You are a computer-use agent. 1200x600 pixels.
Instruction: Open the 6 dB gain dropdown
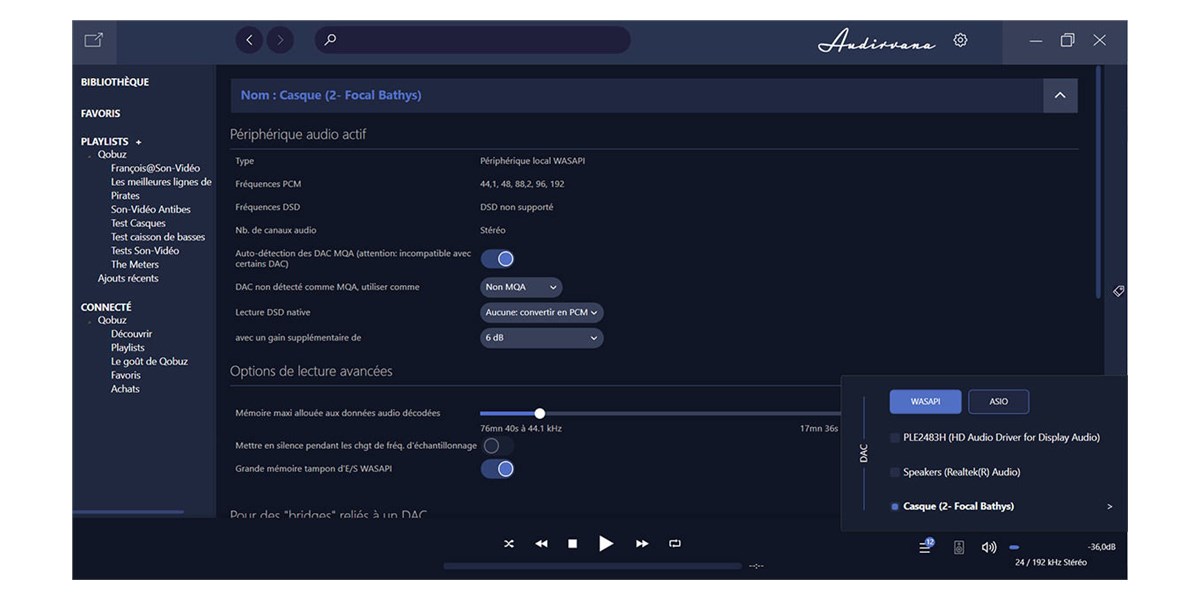[x=542, y=338]
